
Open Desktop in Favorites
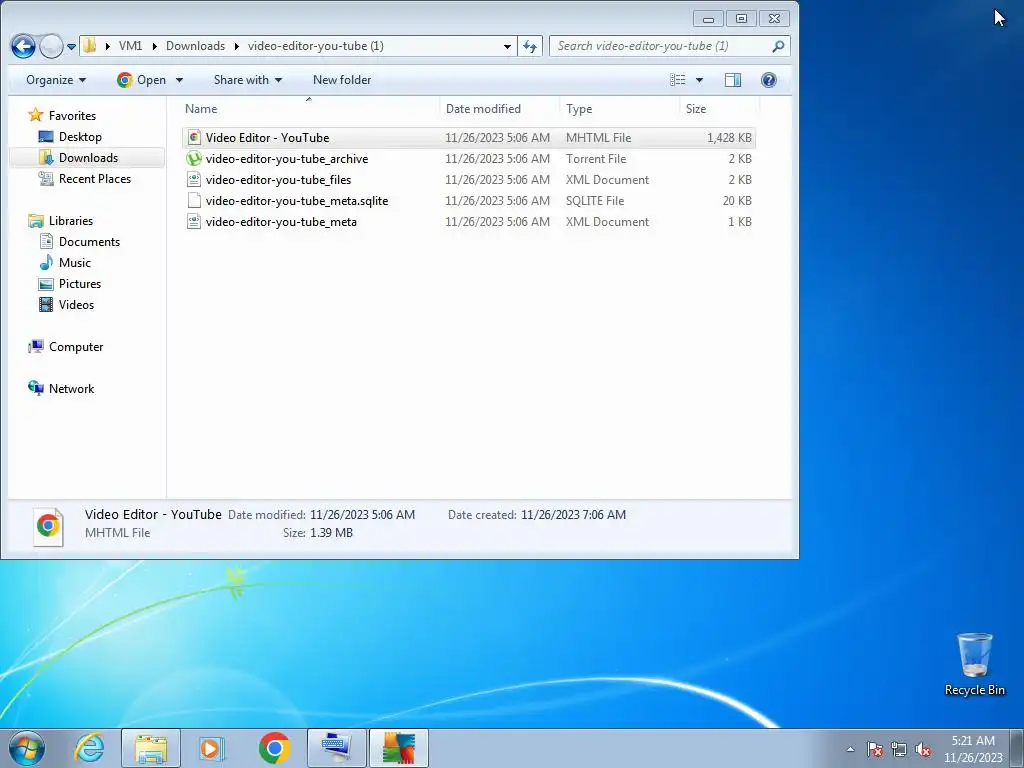point(80,136)
